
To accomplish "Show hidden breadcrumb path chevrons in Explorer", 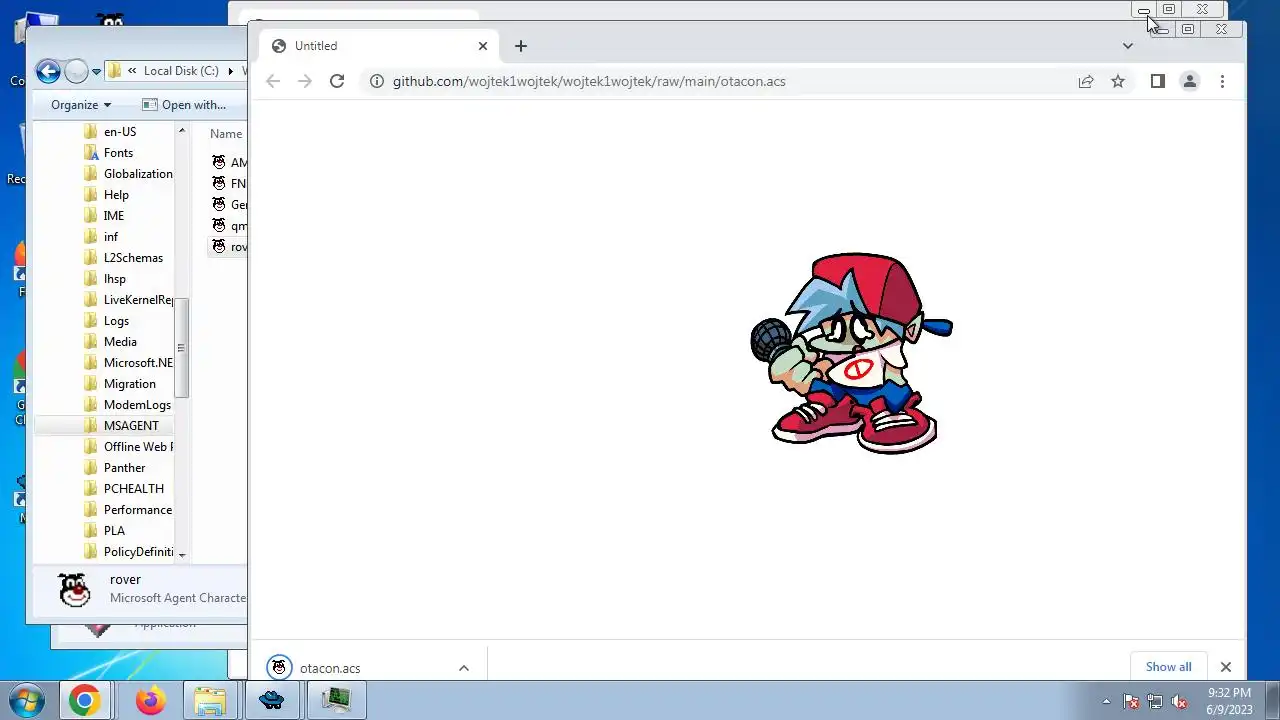I will point(132,71).
